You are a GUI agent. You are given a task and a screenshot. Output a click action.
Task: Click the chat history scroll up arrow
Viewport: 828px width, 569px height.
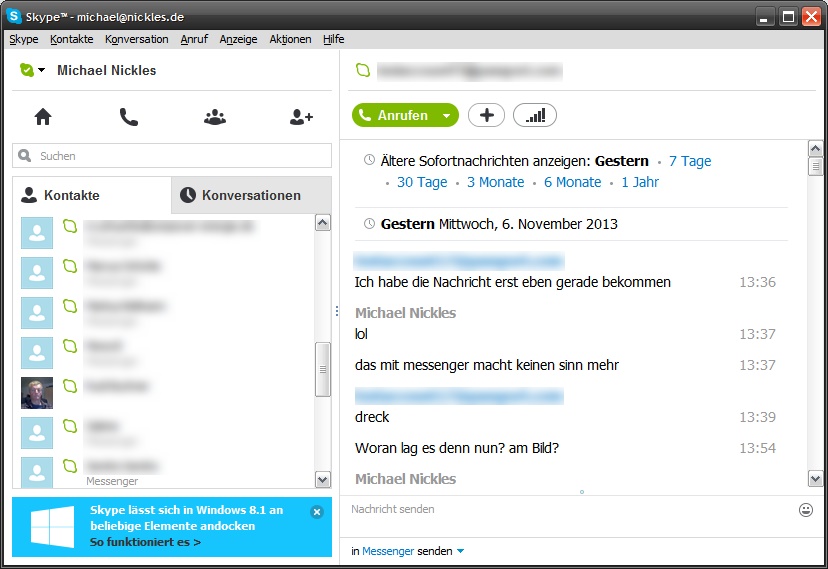point(815,149)
